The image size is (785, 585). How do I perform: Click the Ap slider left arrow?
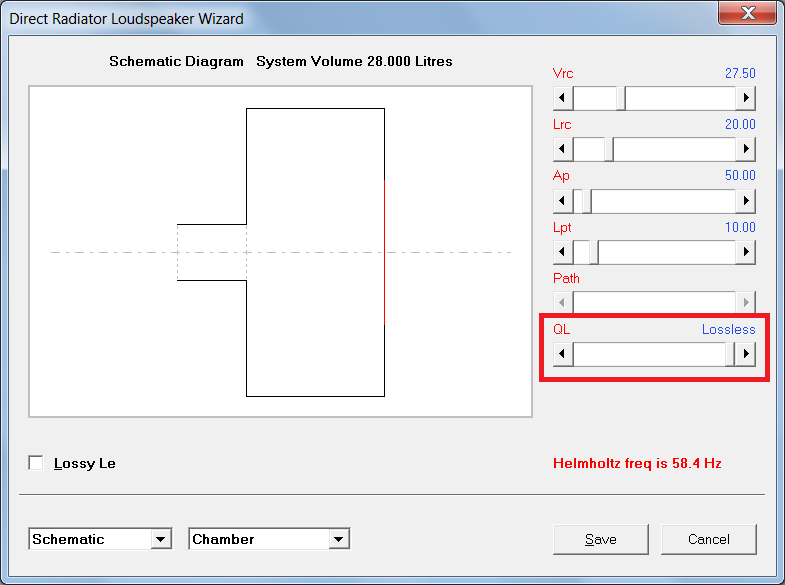(x=563, y=201)
